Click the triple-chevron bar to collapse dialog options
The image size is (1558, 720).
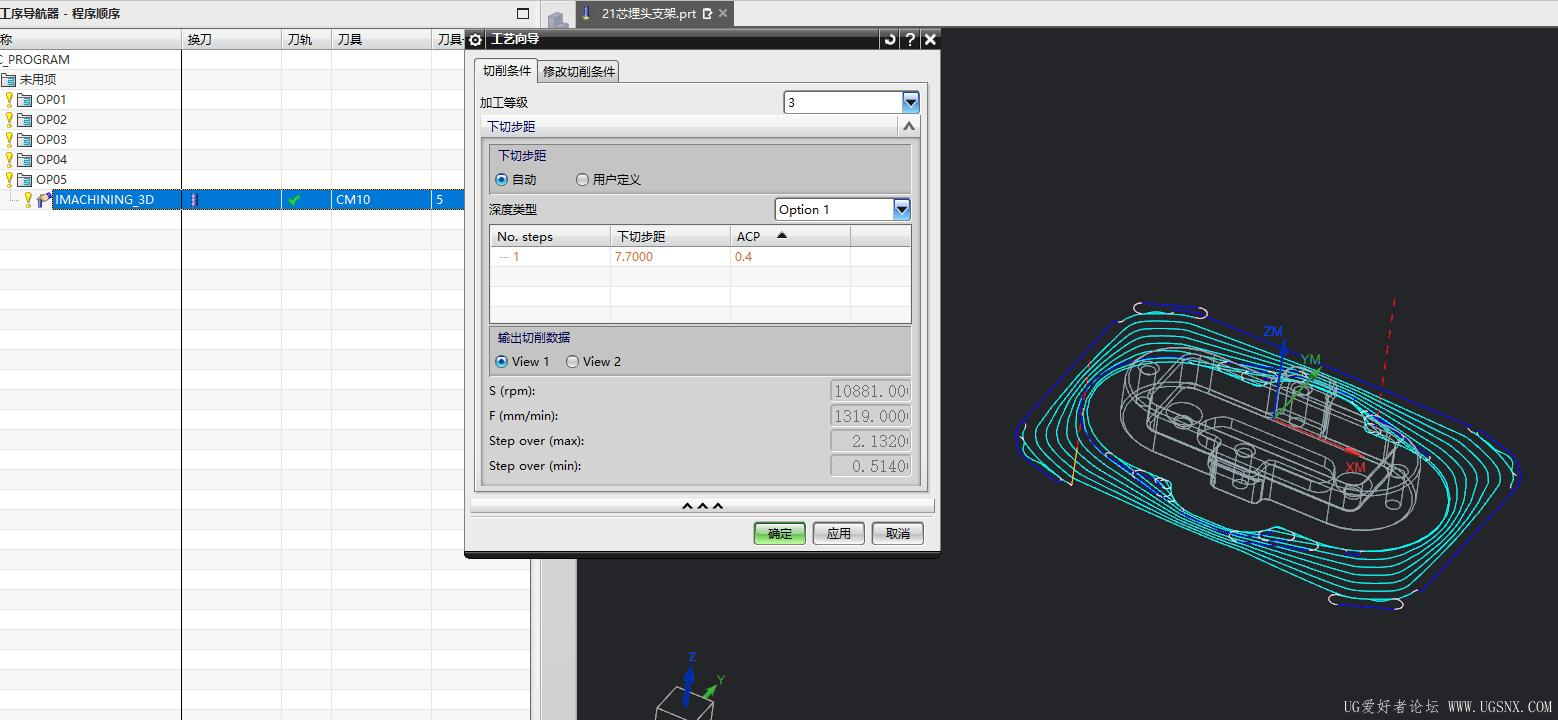coord(702,506)
